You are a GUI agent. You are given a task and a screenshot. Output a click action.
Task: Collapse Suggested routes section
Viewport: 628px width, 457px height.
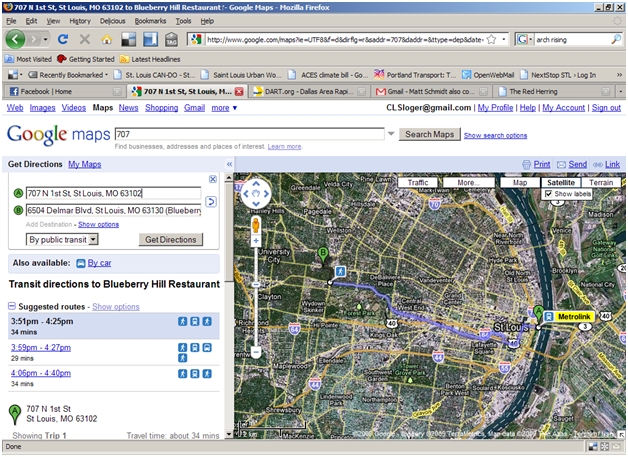pos(12,306)
